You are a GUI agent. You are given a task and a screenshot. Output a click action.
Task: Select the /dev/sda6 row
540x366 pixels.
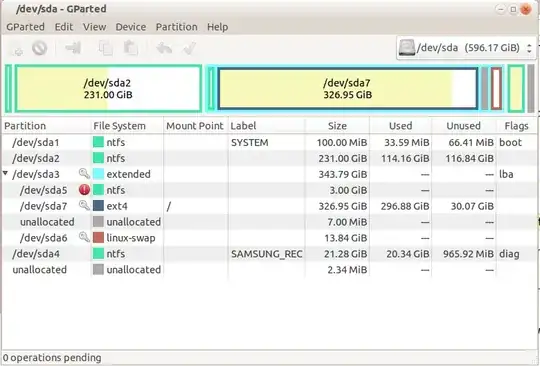coord(269,238)
